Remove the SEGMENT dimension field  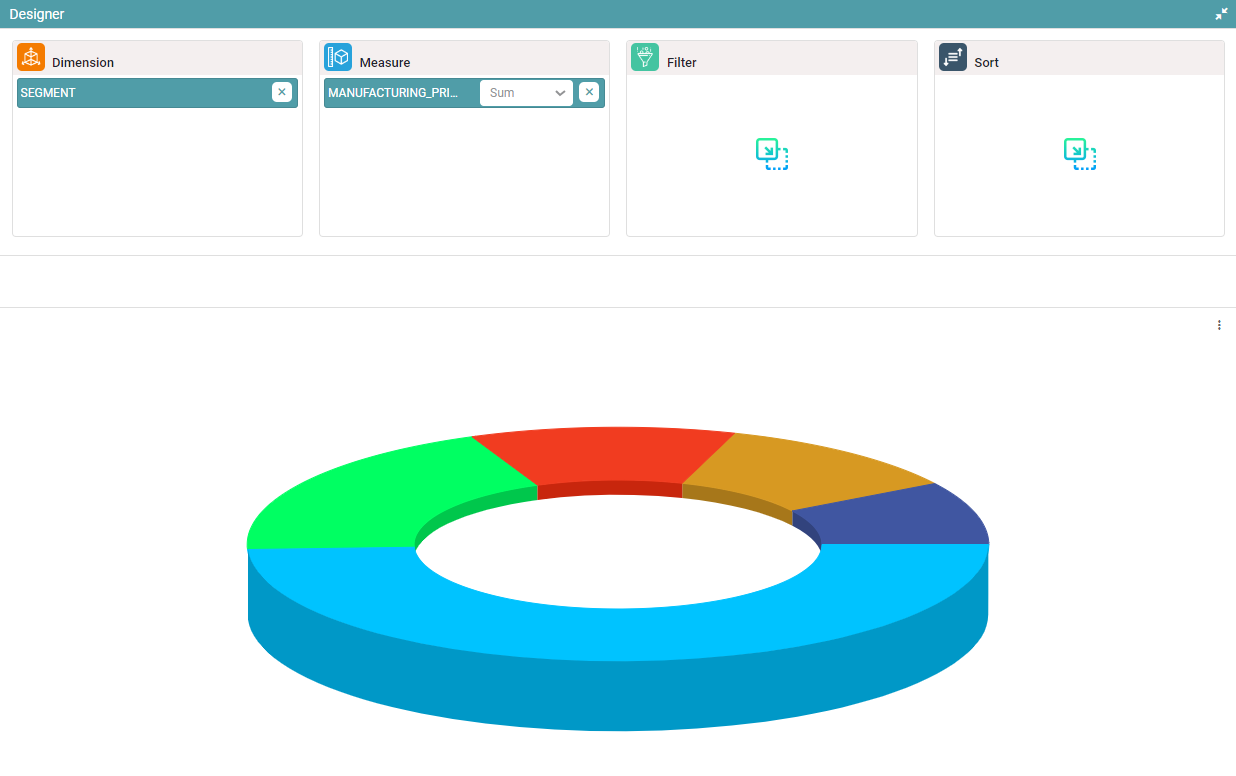pyautogui.click(x=282, y=92)
